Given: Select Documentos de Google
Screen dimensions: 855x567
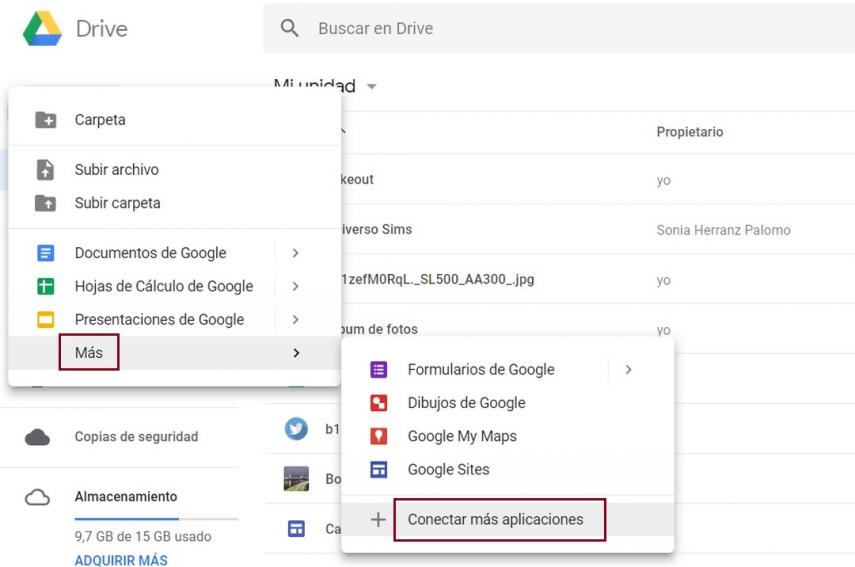Looking at the screenshot, I should click(150, 253).
